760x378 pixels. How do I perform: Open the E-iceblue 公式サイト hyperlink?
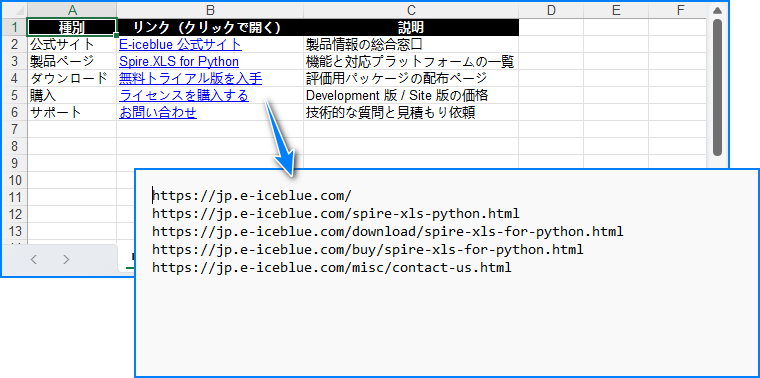pos(180,45)
